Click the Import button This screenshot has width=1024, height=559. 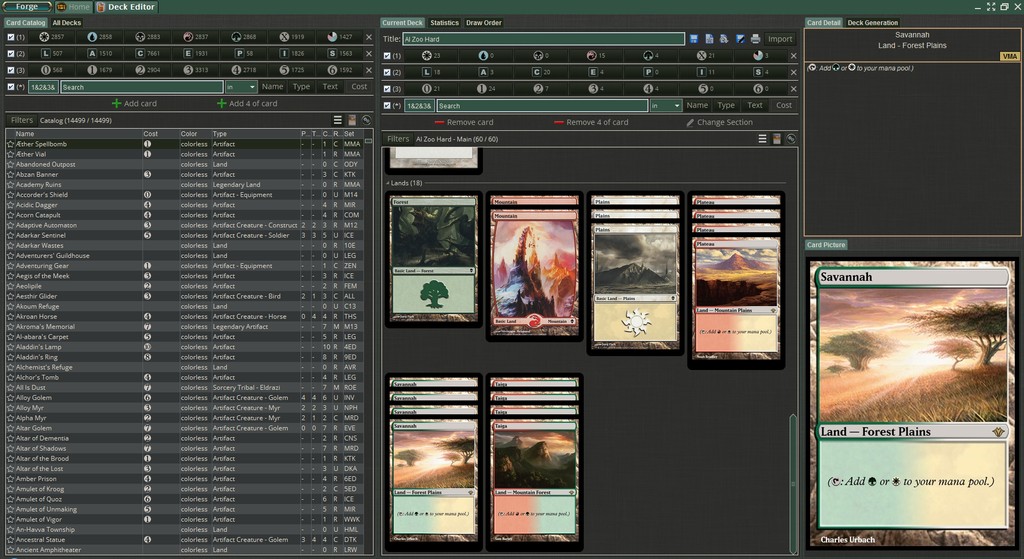click(780, 39)
